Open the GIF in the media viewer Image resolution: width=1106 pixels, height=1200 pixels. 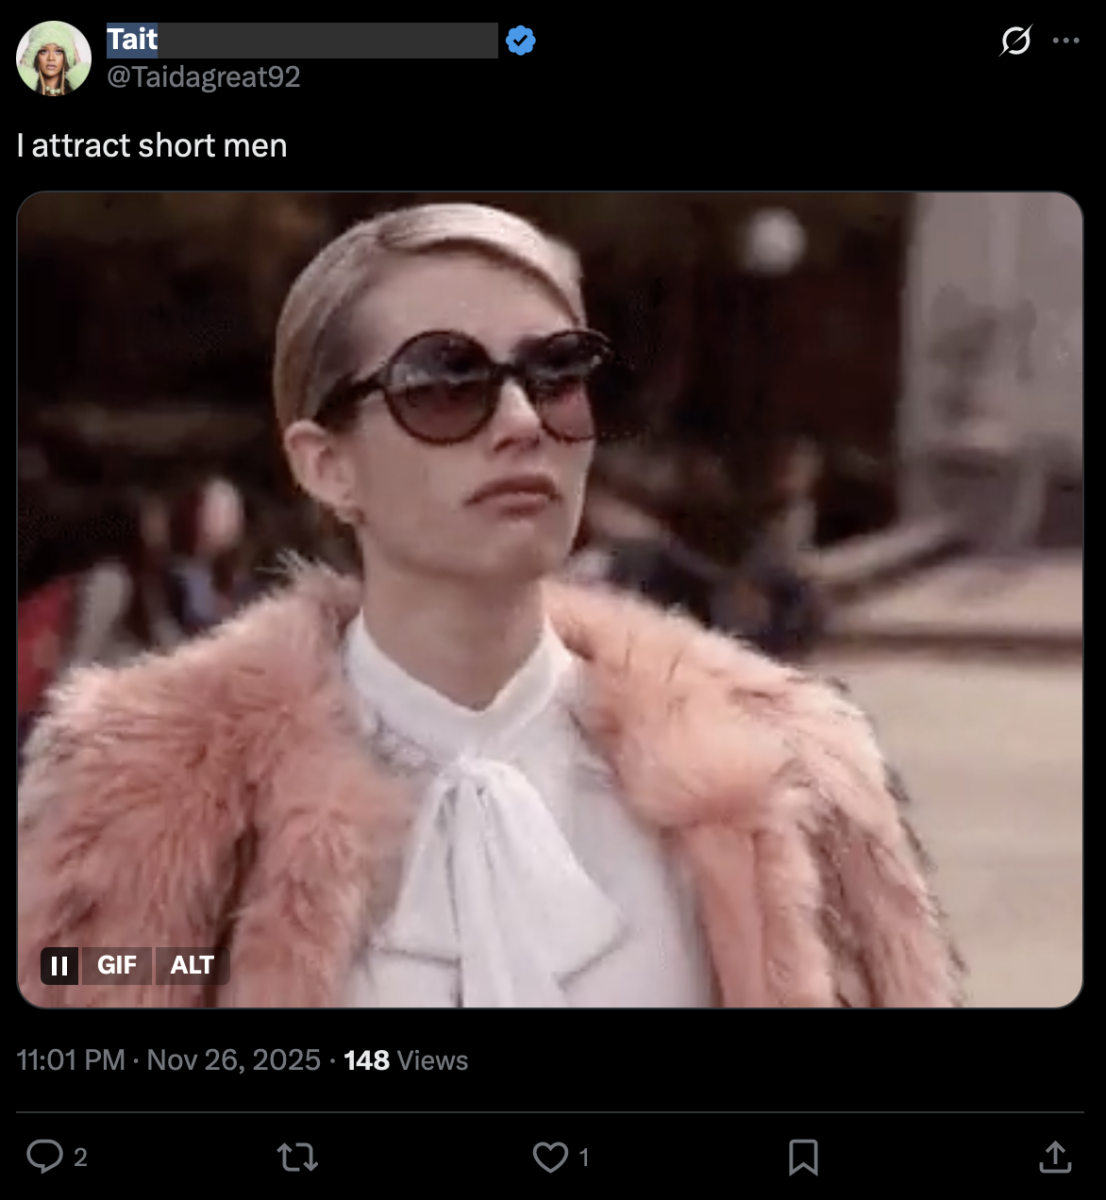[550, 600]
